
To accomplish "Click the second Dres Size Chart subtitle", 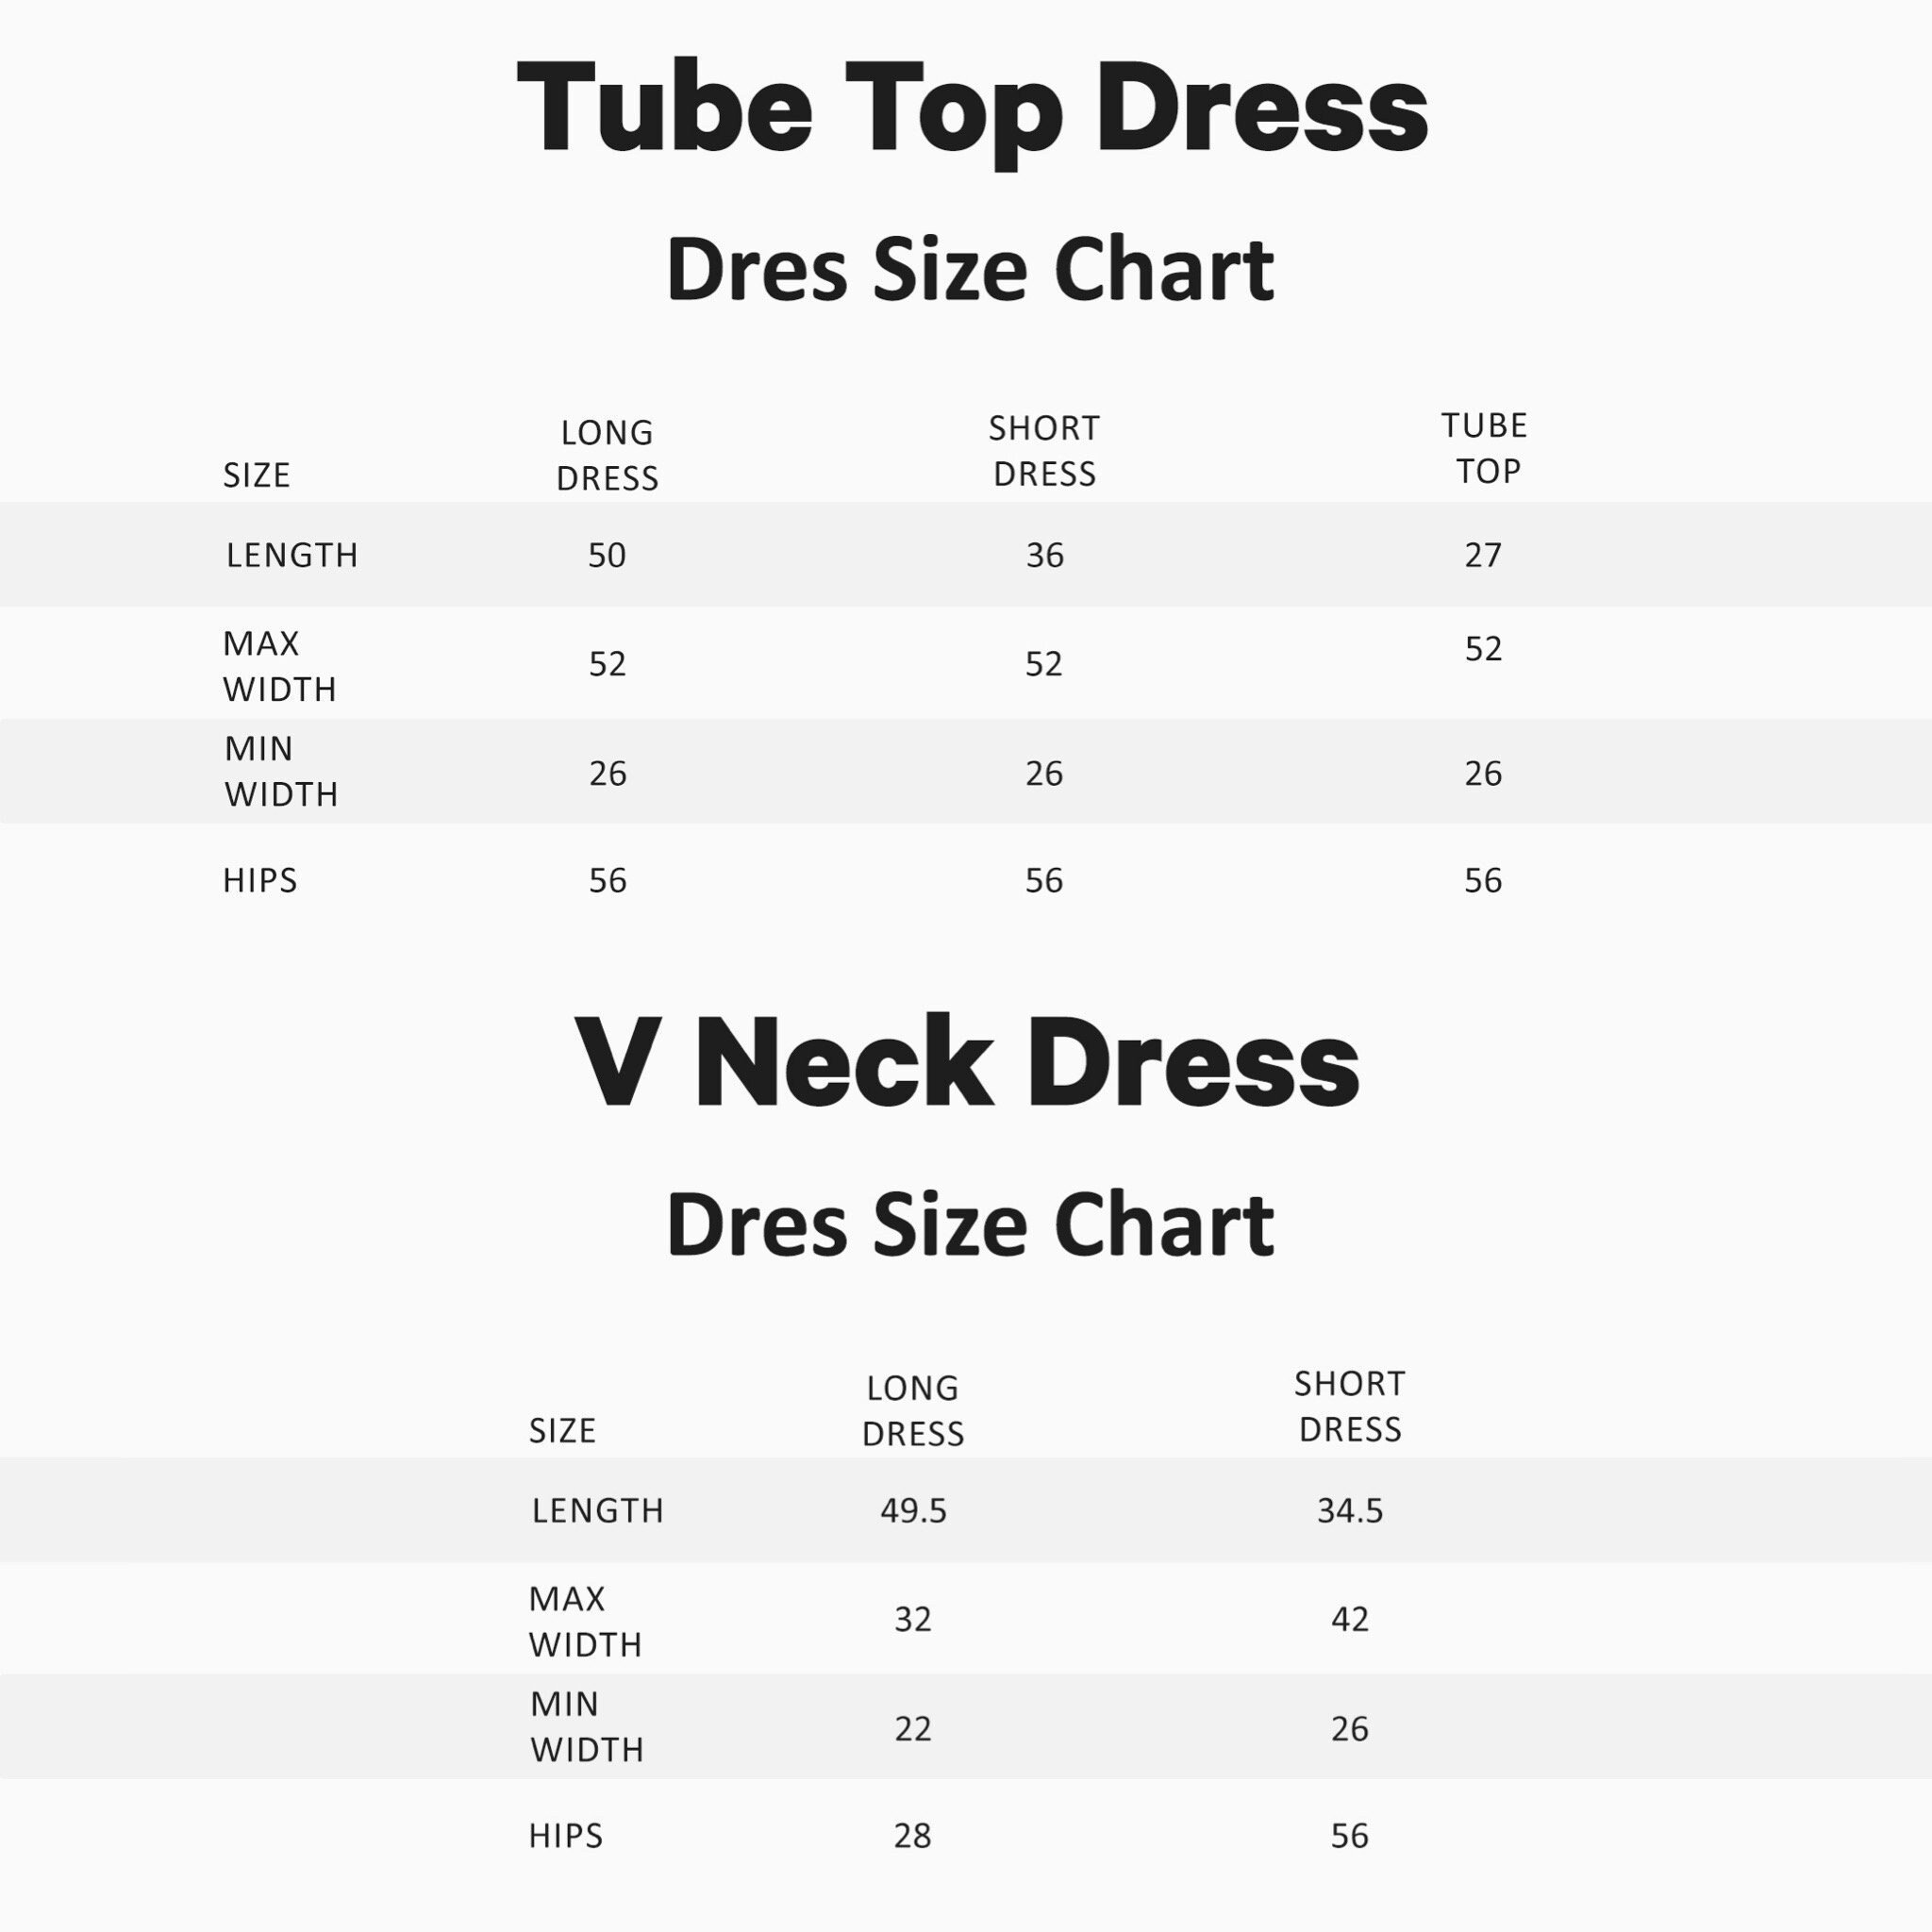I will (970, 1225).
